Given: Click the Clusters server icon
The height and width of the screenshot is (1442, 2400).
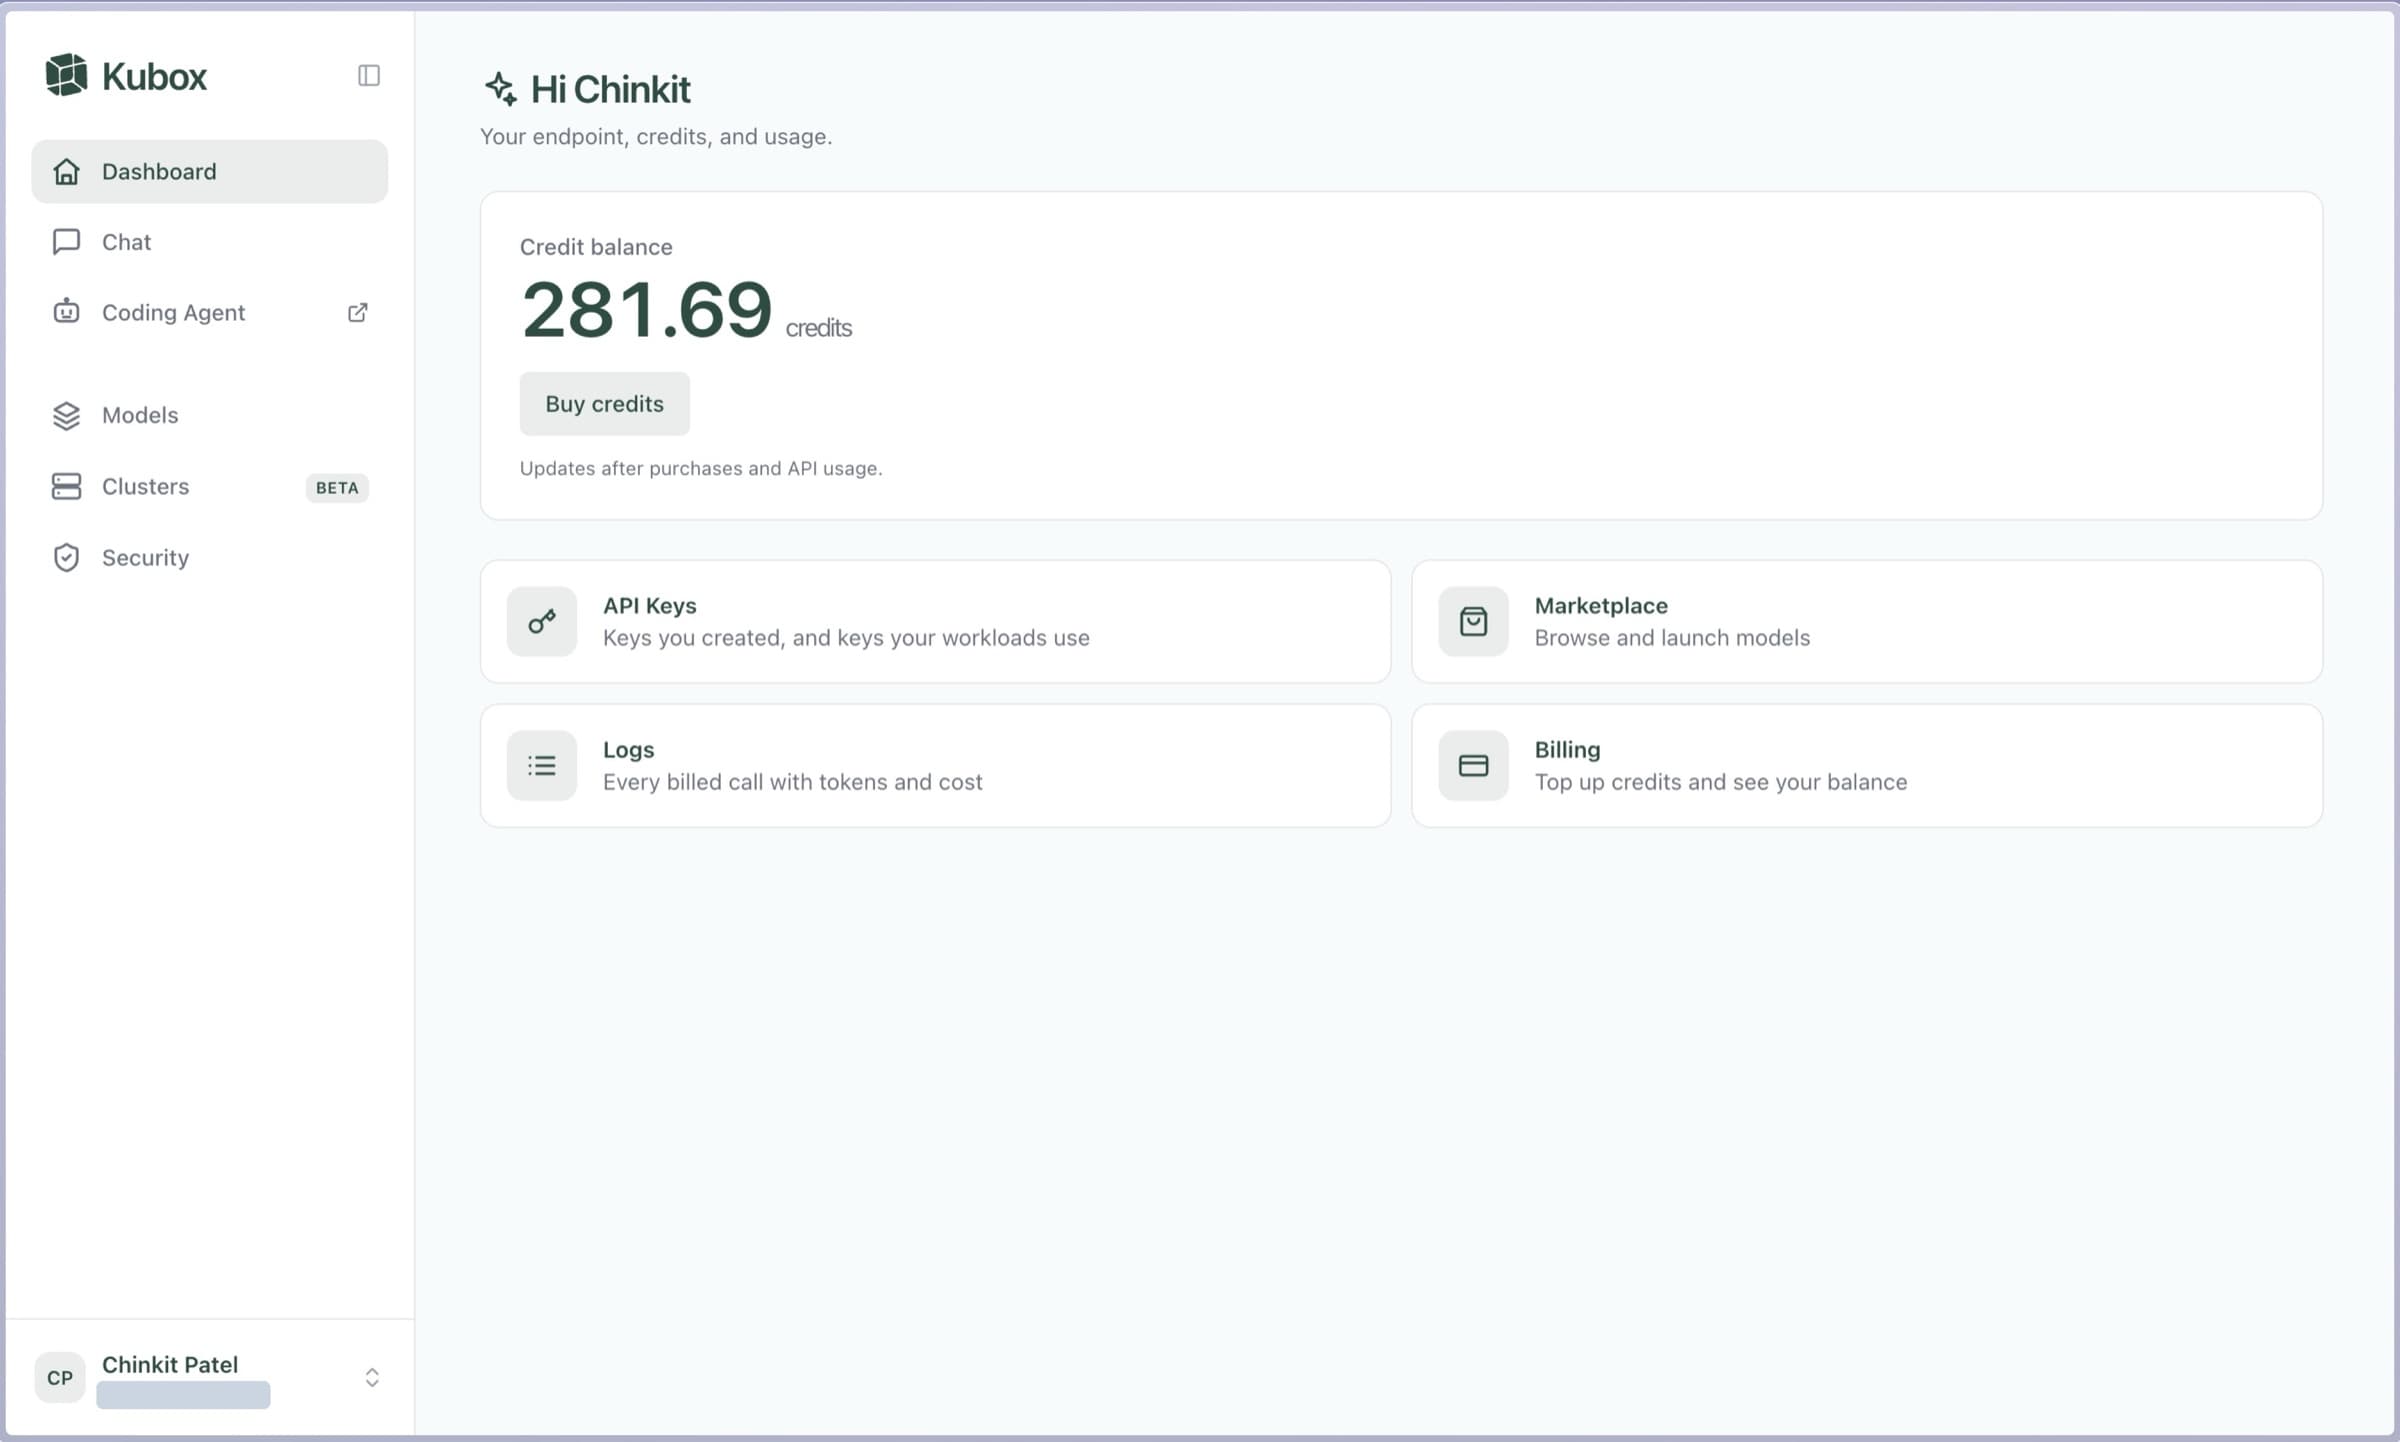Looking at the screenshot, I should pos(66,486).
